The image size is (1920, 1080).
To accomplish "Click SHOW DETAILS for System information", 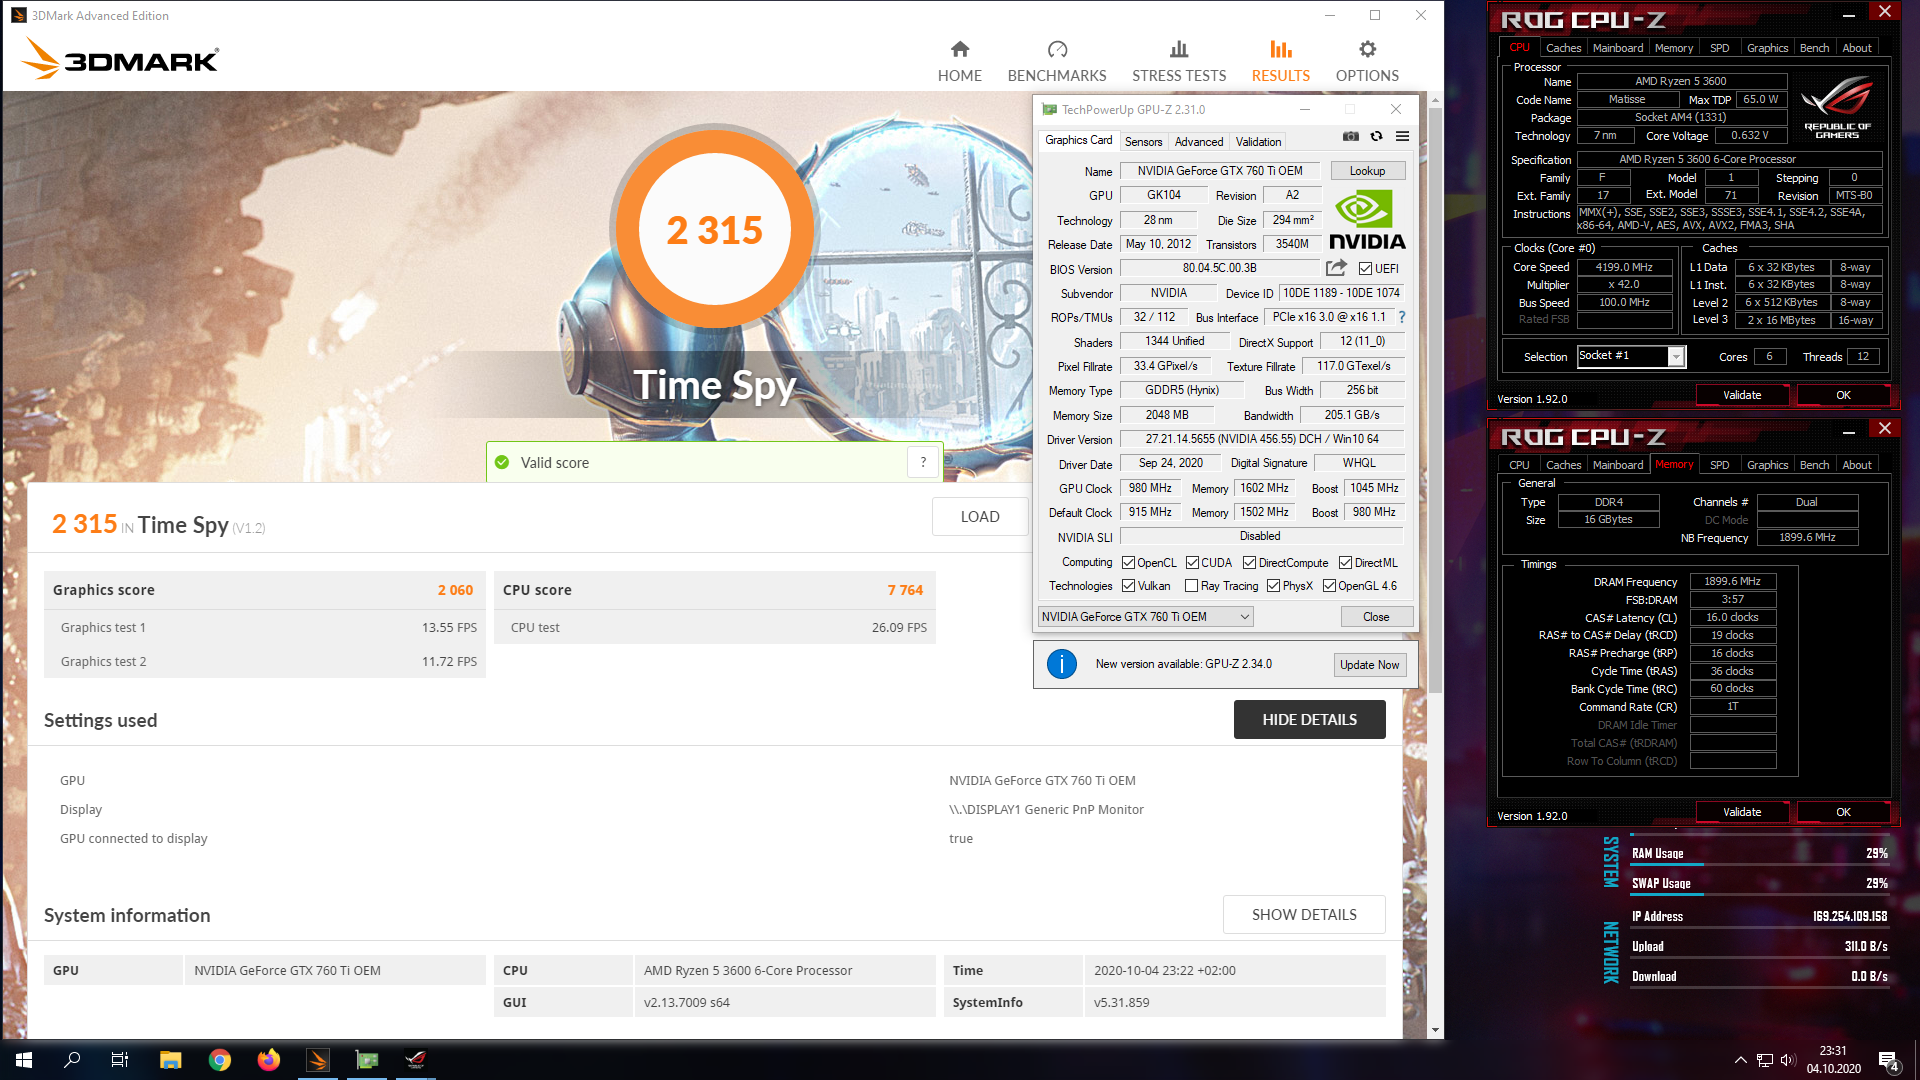I will [x=1304, y=915].
